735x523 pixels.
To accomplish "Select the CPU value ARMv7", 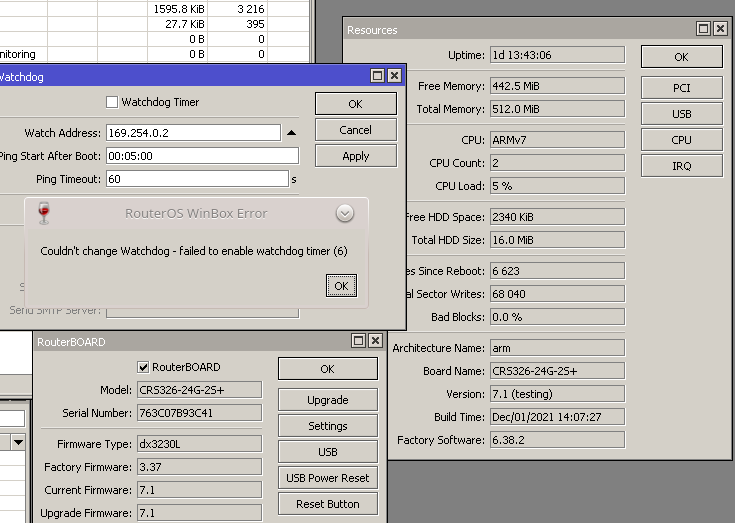I will point(557,140).
